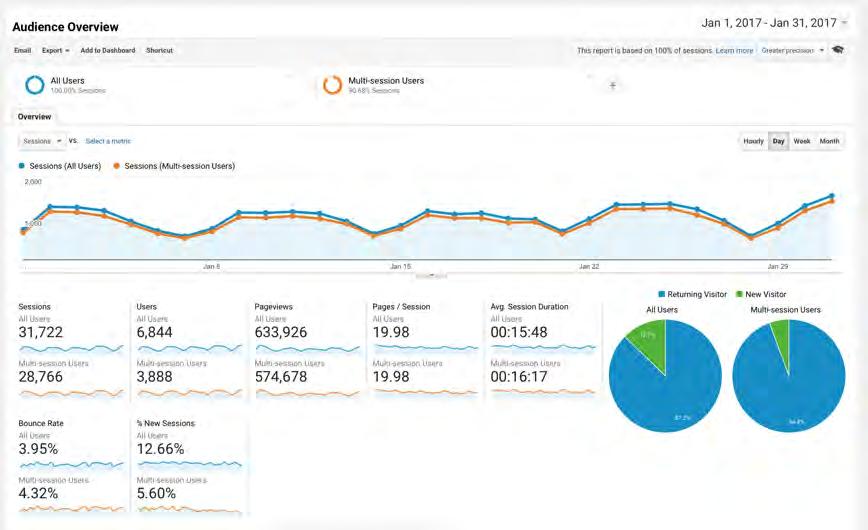
Task: Click the 3.95% bounce rate value
Action: tap(38, 449)
